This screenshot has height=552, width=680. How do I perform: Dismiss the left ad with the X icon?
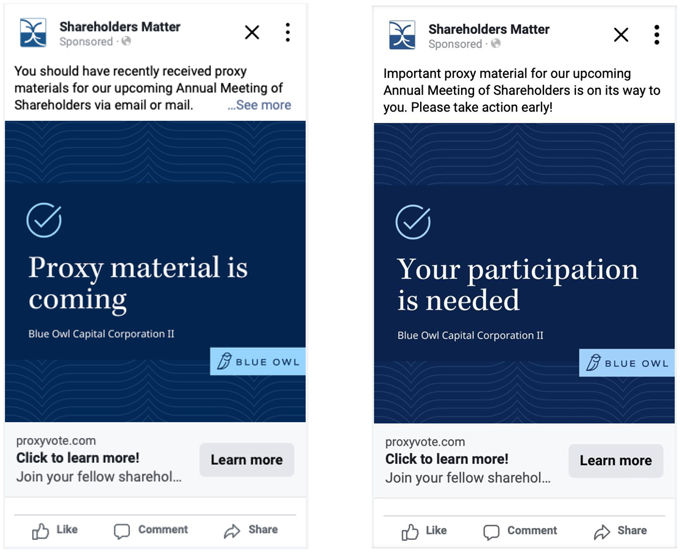[252, 33]
